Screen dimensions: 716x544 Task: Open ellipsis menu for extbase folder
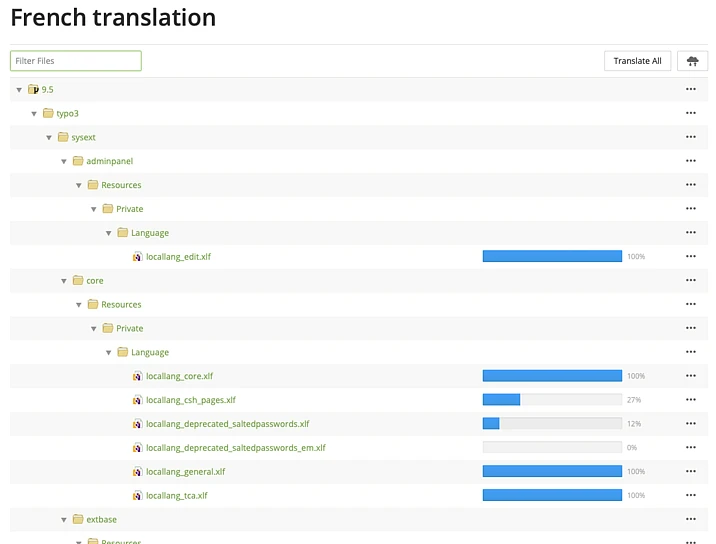pos(690,519)
